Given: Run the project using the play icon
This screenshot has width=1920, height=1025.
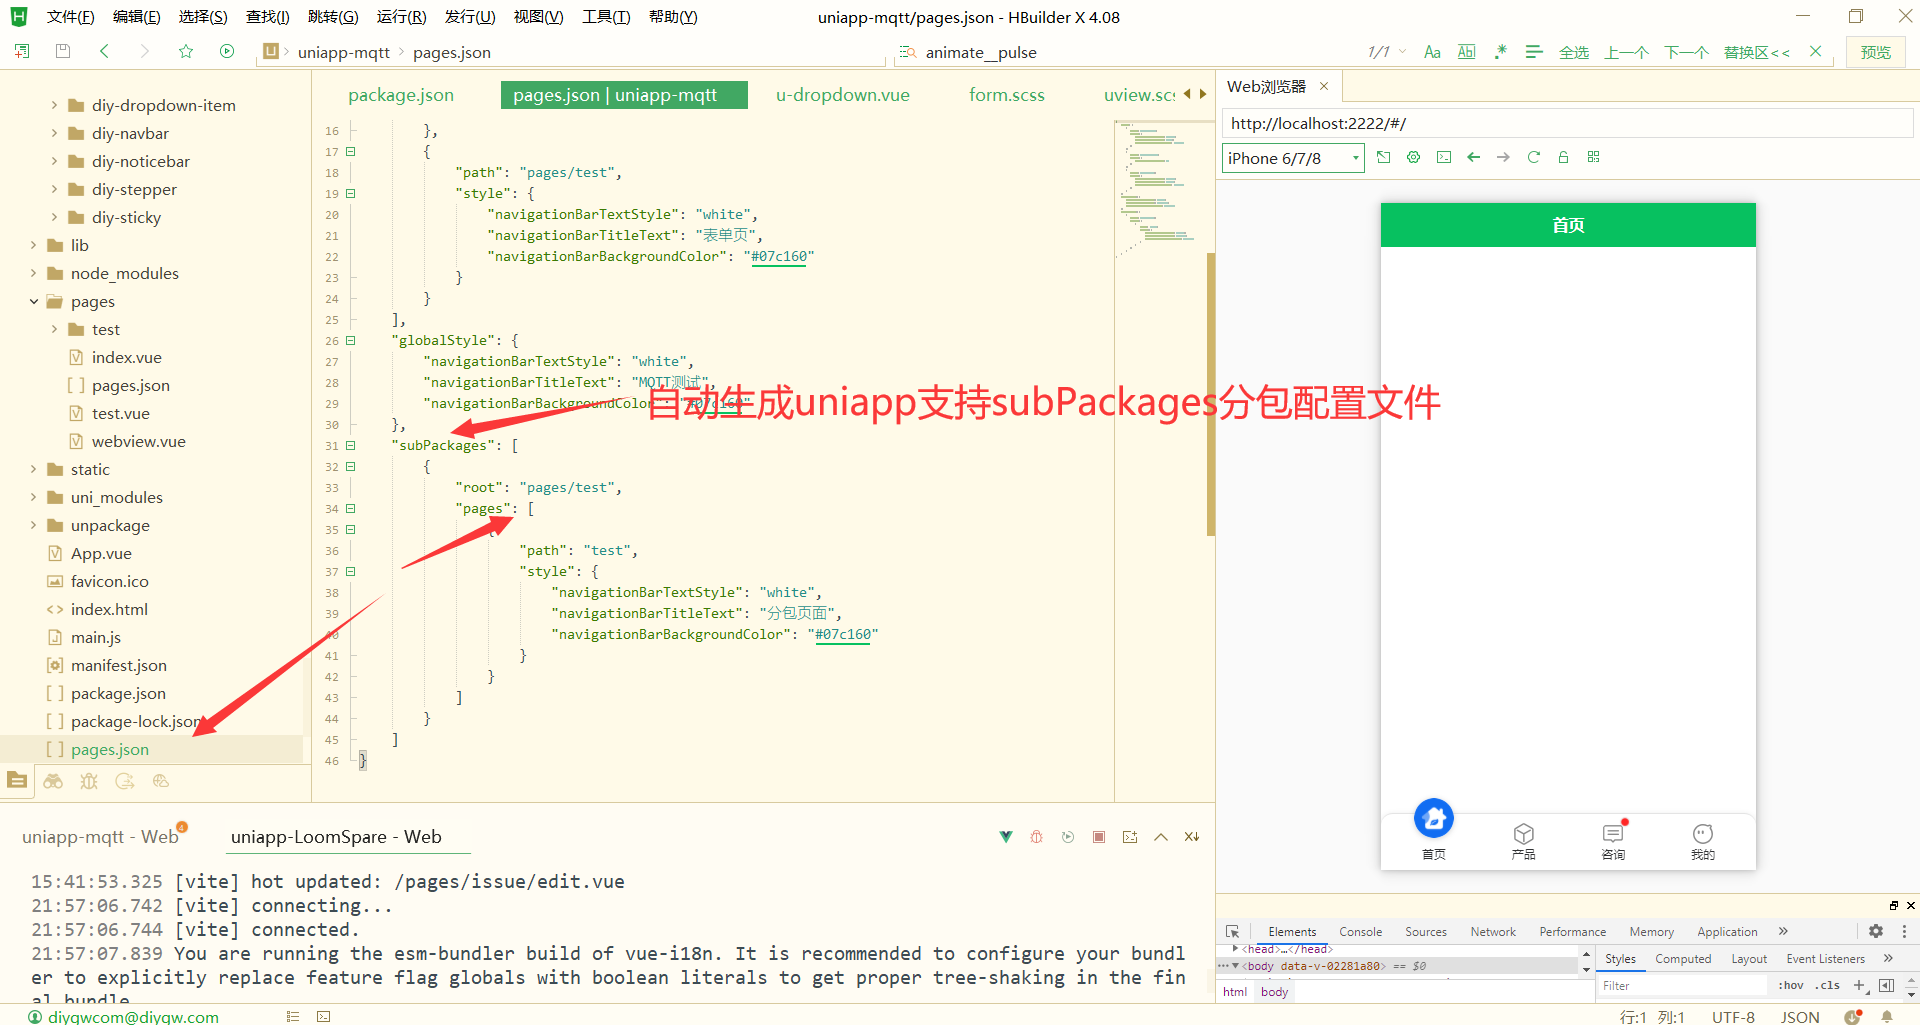Looking at the screenshot, I should coord(227,51).
